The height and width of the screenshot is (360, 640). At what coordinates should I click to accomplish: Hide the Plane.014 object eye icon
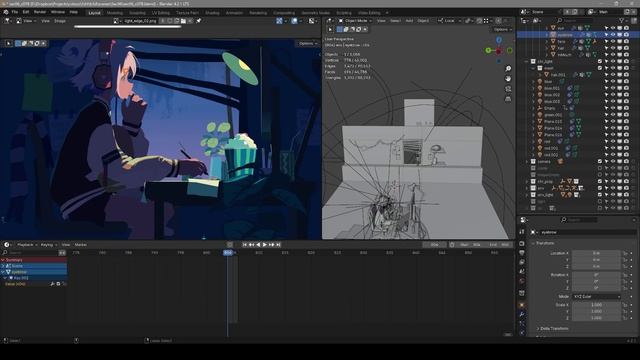[x=613, y=128]
